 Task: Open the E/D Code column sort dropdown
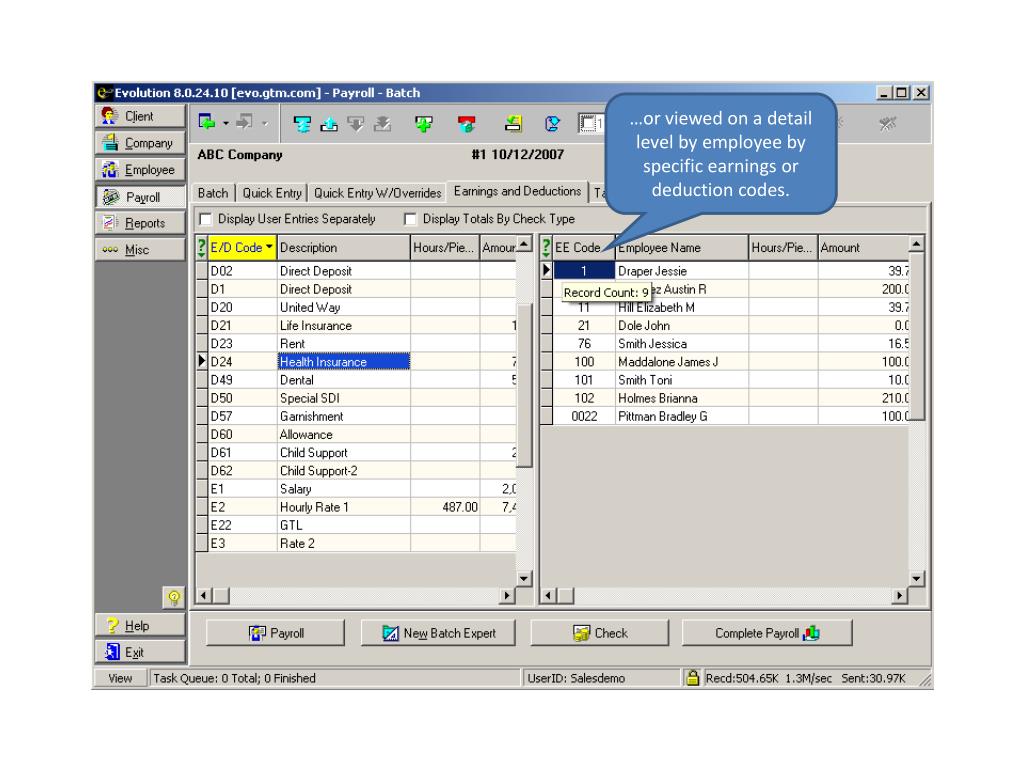coord(269,248)
